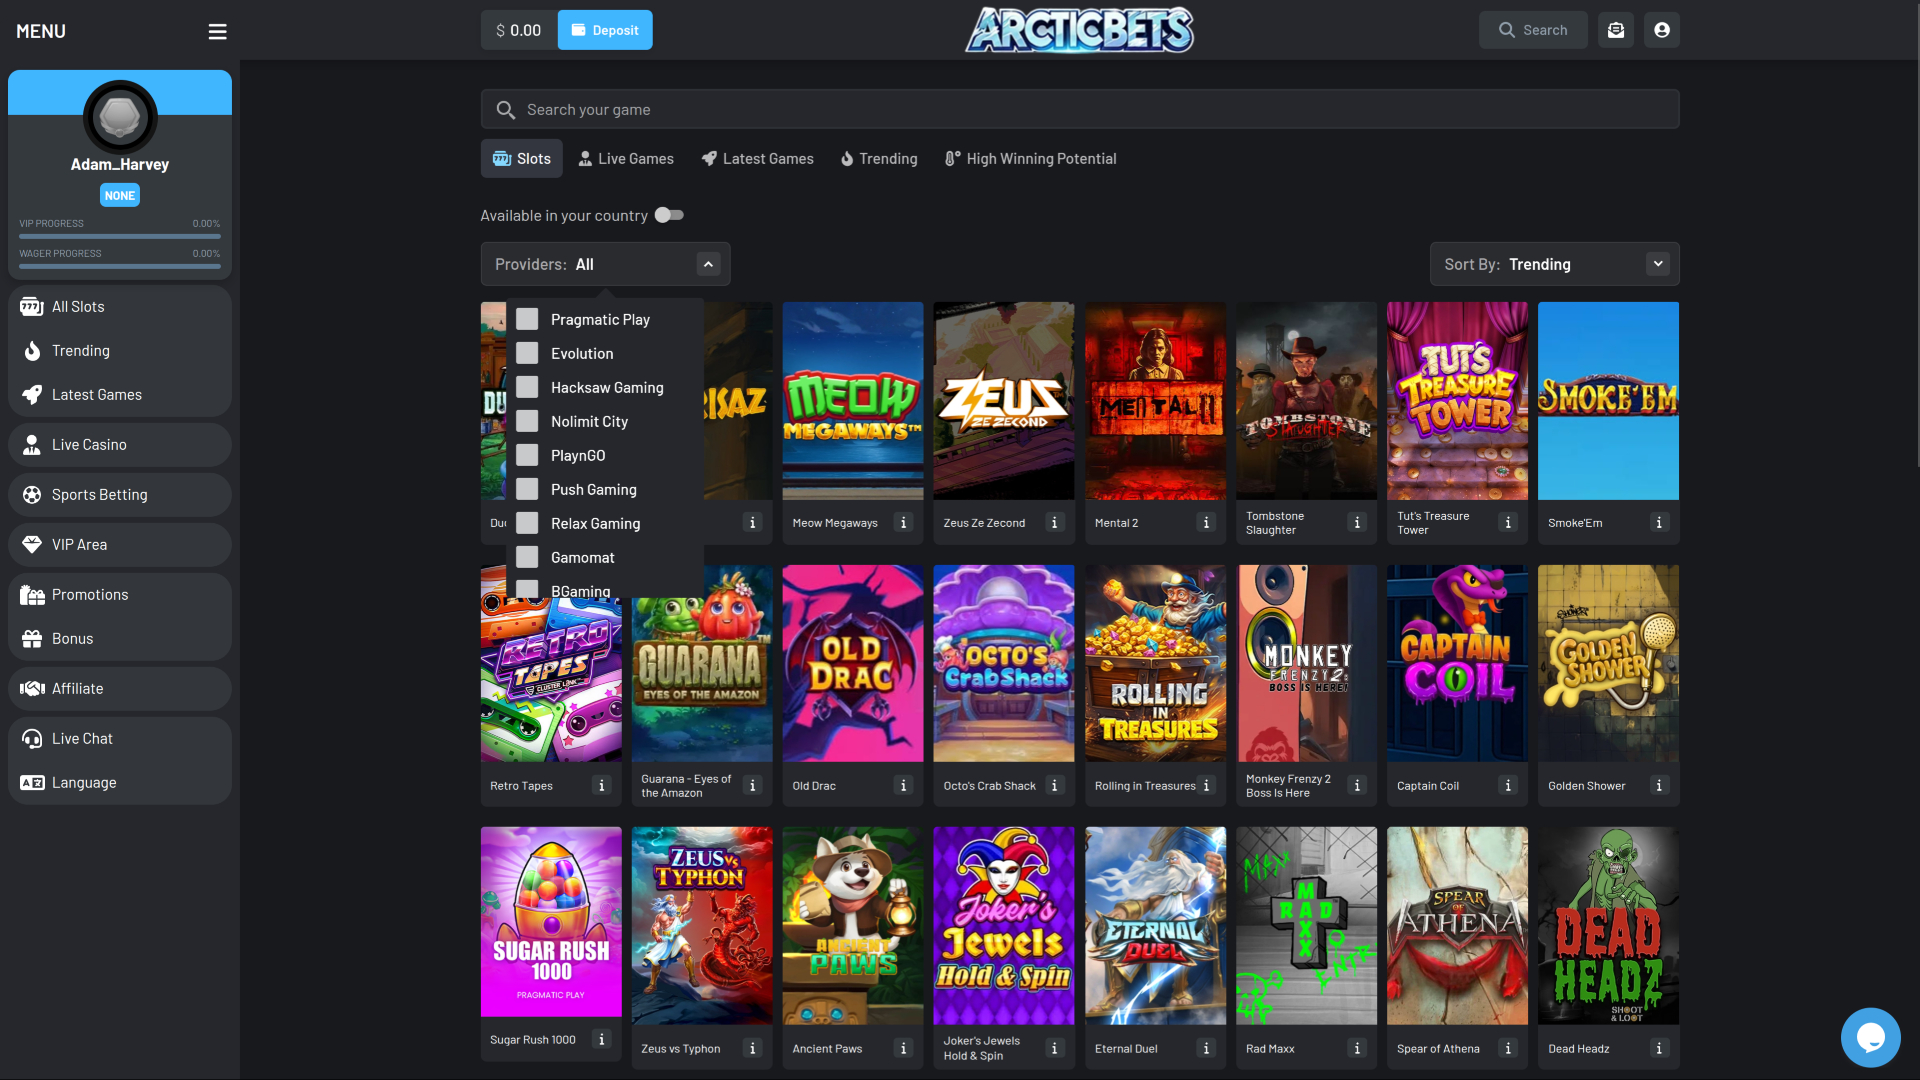Screen dimensions: 1920x1080
Task: Show info for Dead Headz
Action: pyautogui.click(x=1659, y=1049)
